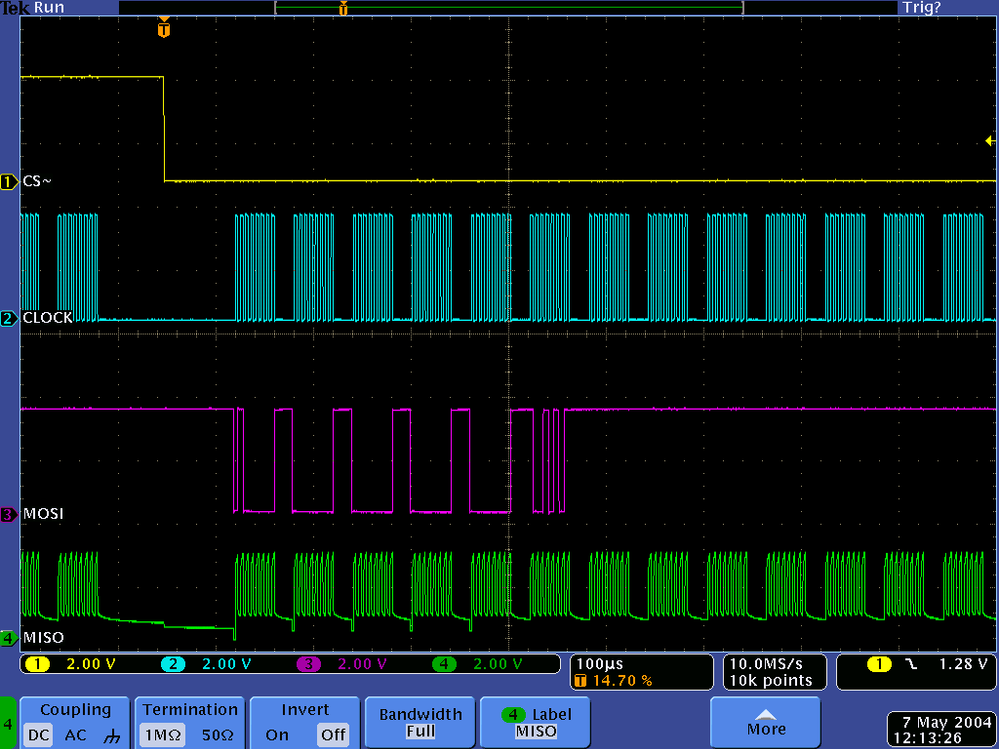Click the trigger level arrow at right edge
The width and height of the screenshot is (999, 749).
[990, 141]
